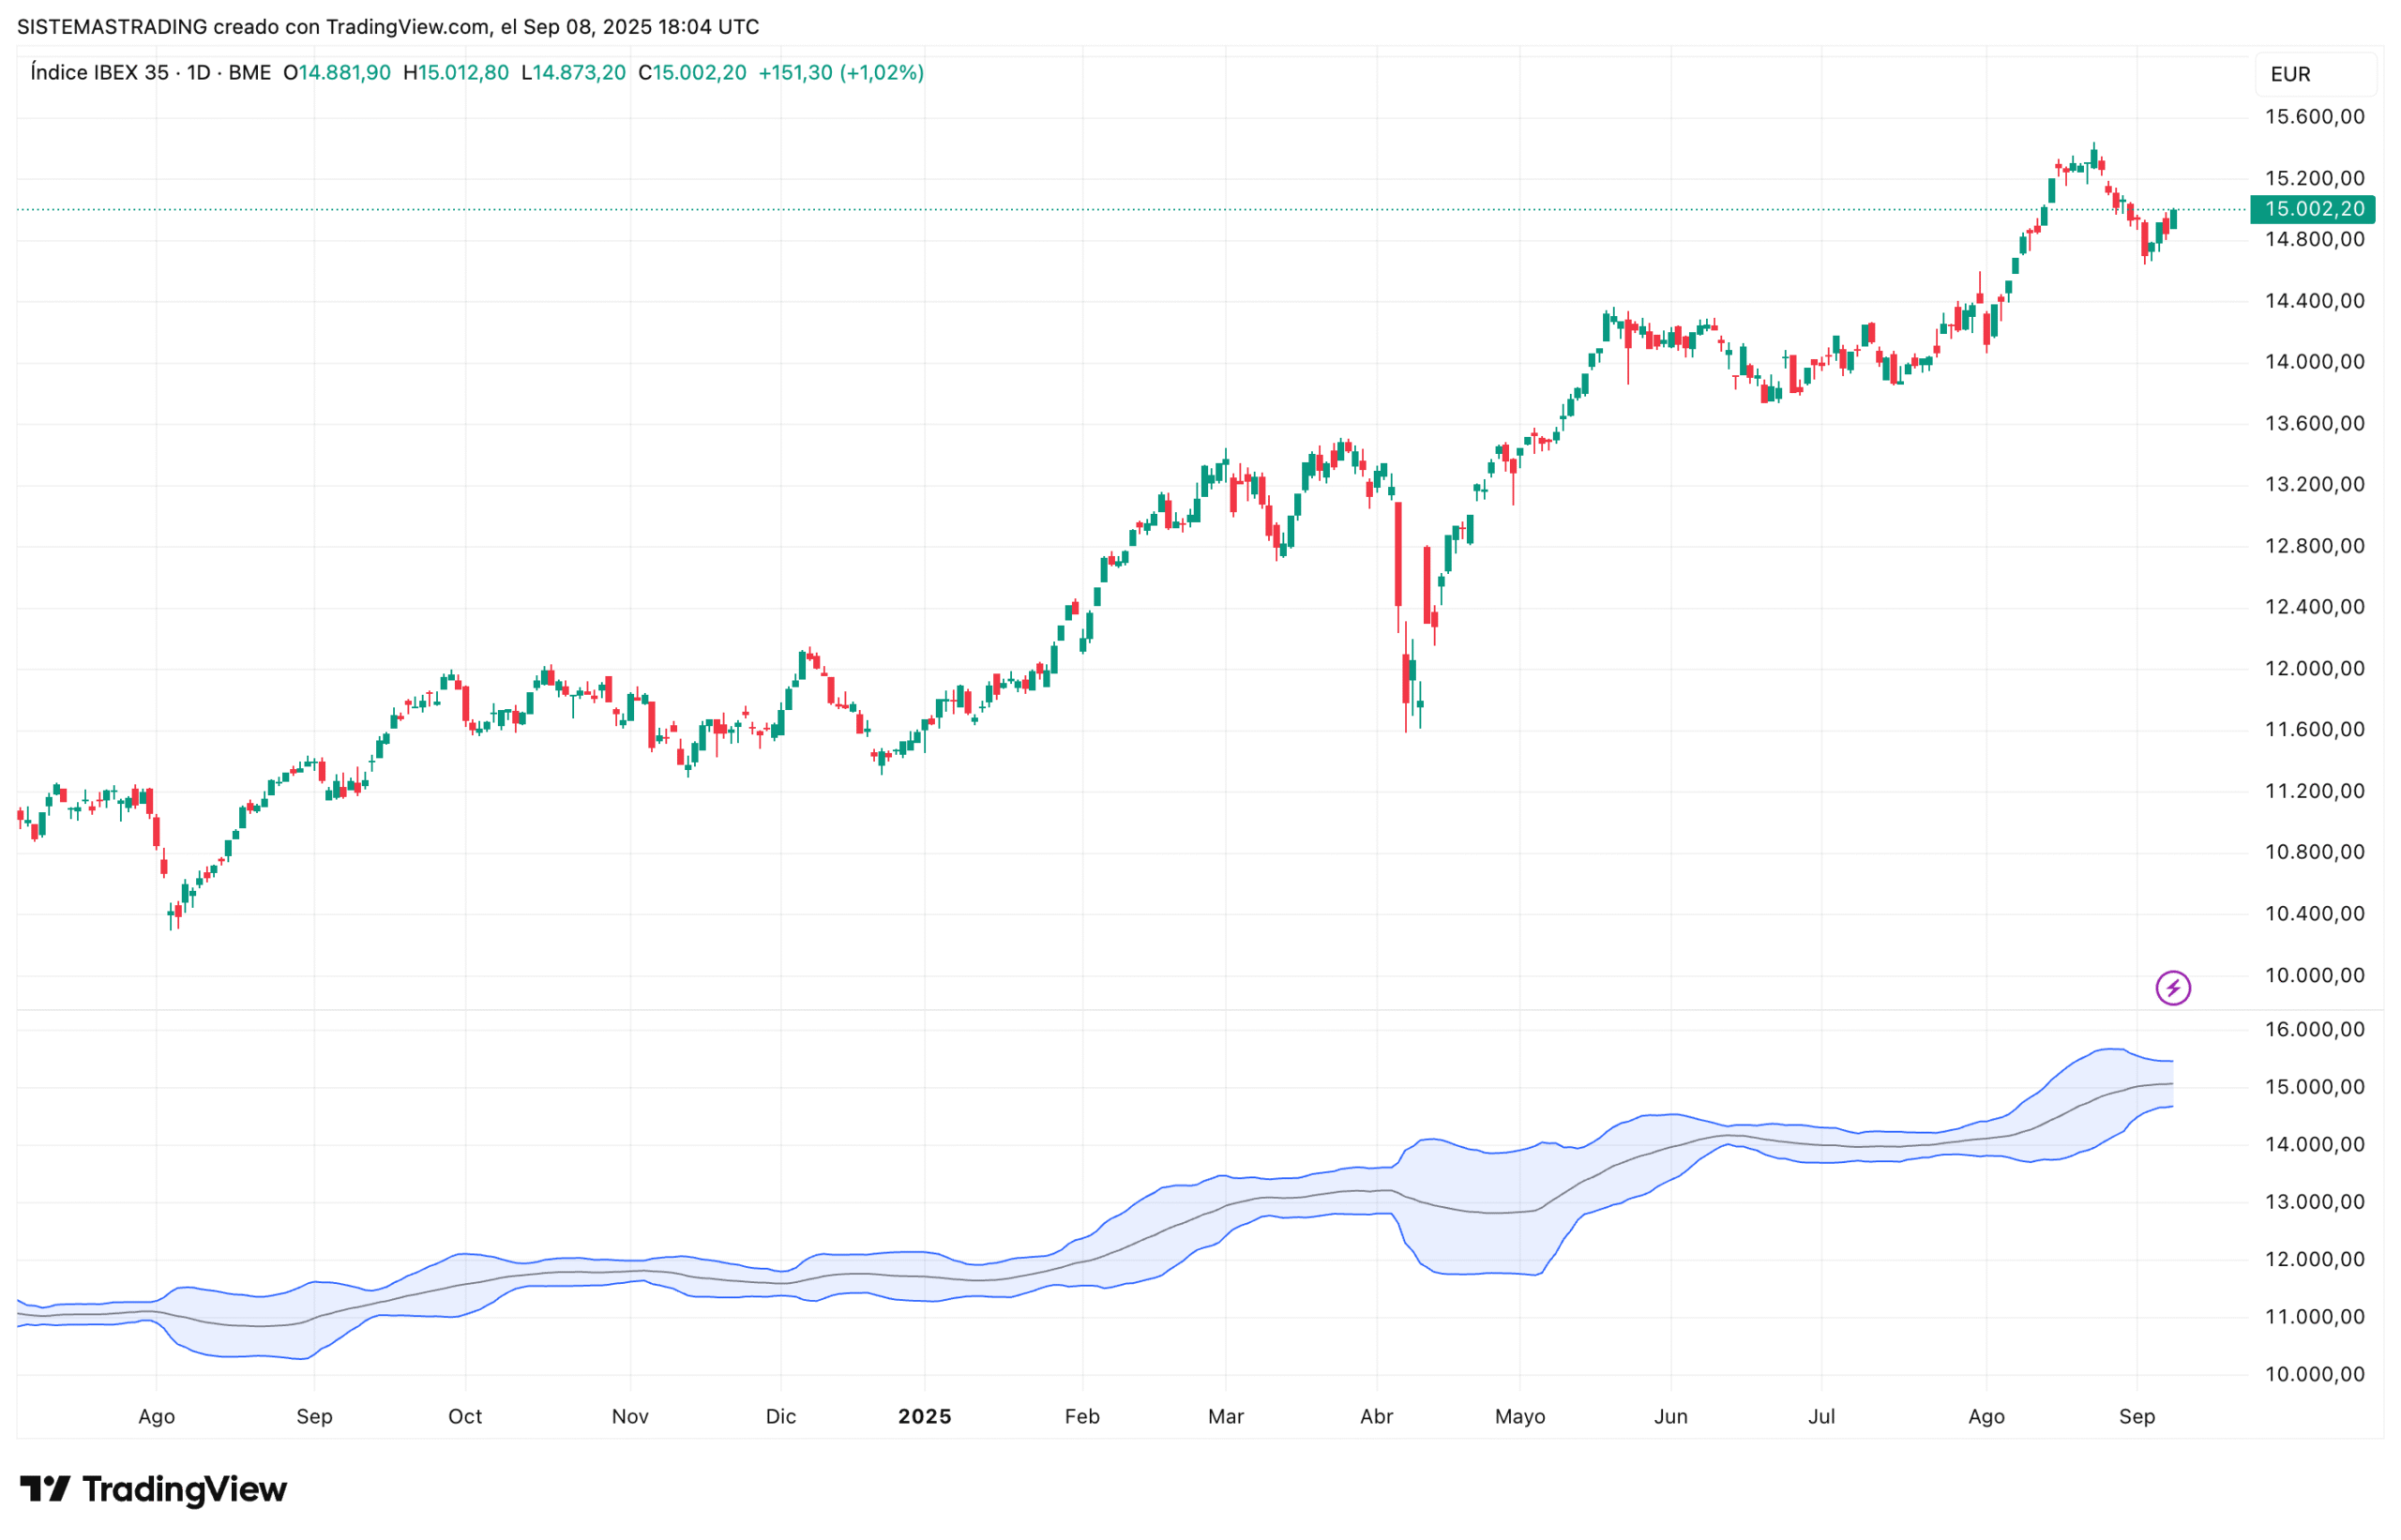Screen dimensions: 2401x1540
Task: Click the 2025 label on the time axis
Action: click(x=925, y=1416)
